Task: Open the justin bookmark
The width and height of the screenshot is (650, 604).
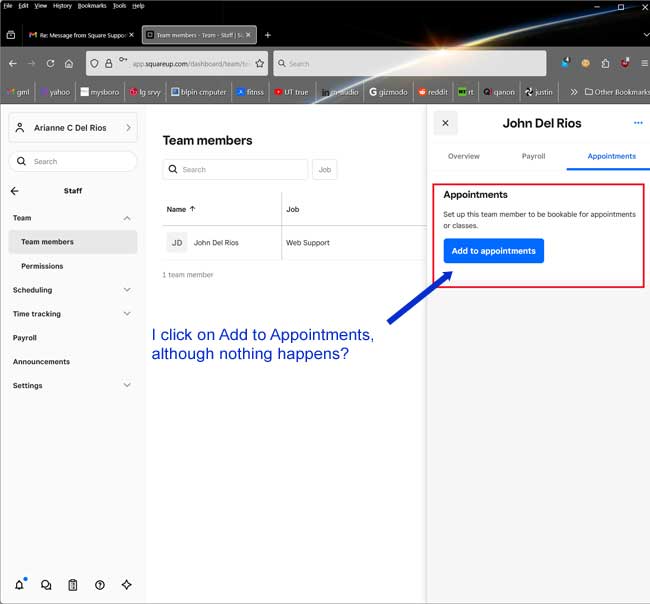Action: click(538, 92)
